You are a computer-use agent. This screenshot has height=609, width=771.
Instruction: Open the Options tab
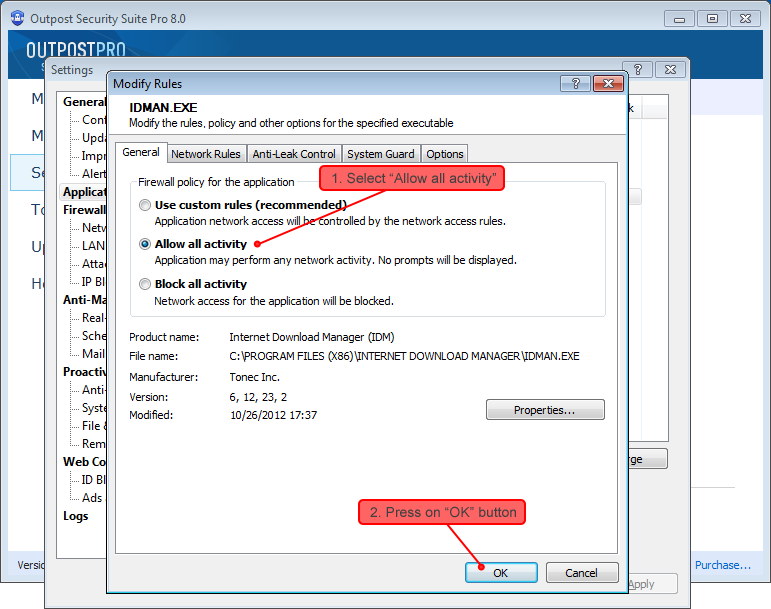[445, 154]
